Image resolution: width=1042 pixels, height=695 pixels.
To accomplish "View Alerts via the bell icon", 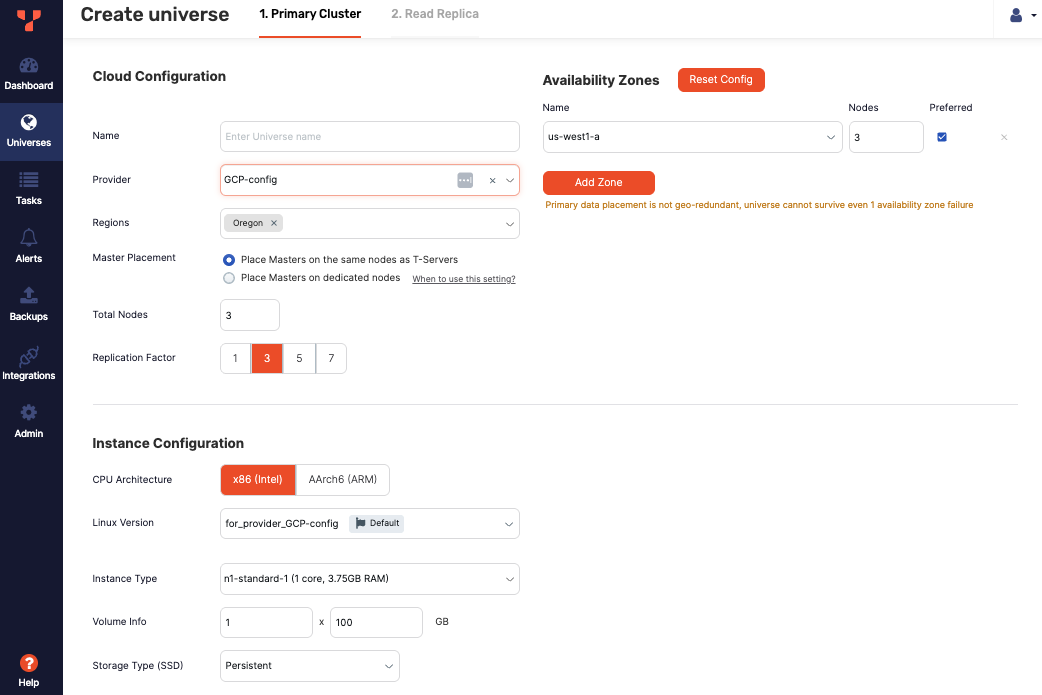I will tap(30, 247).
